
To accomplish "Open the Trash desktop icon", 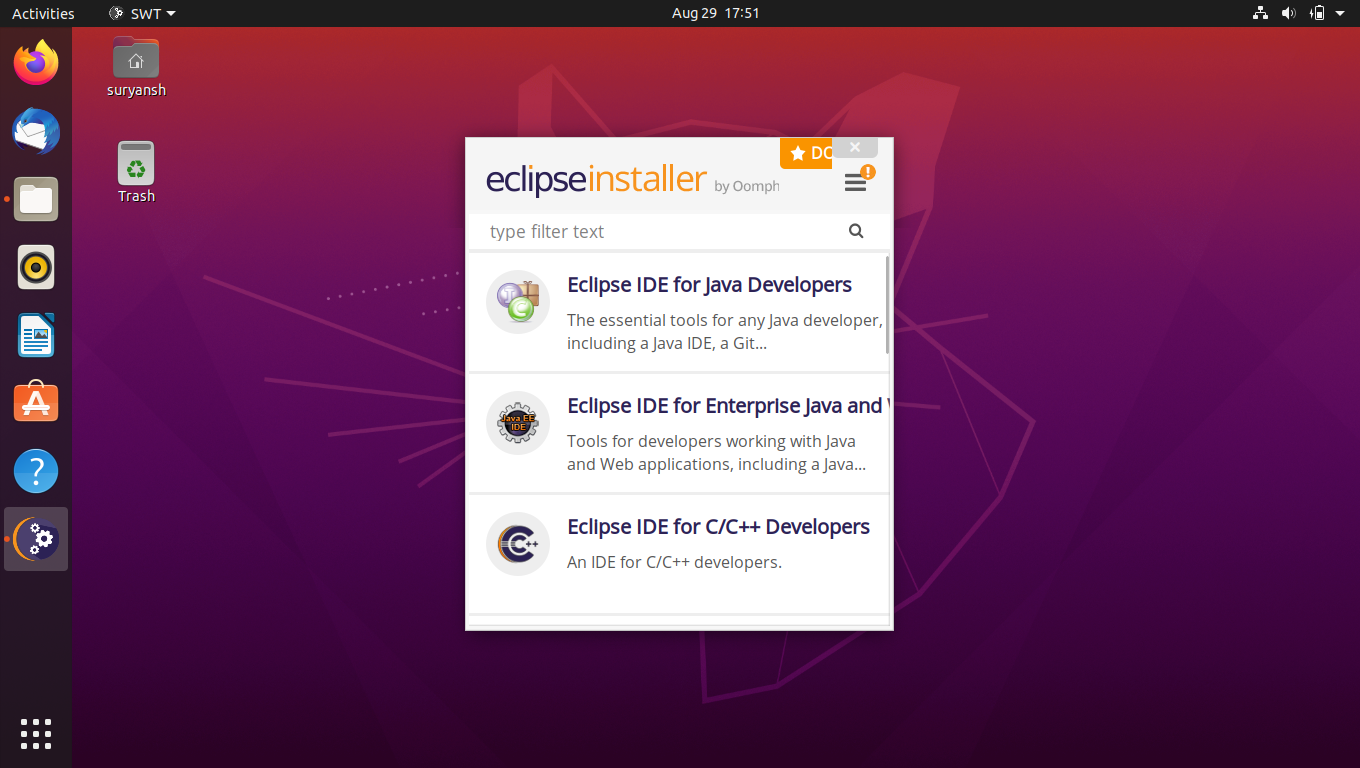I will click(x=136, y=172).
